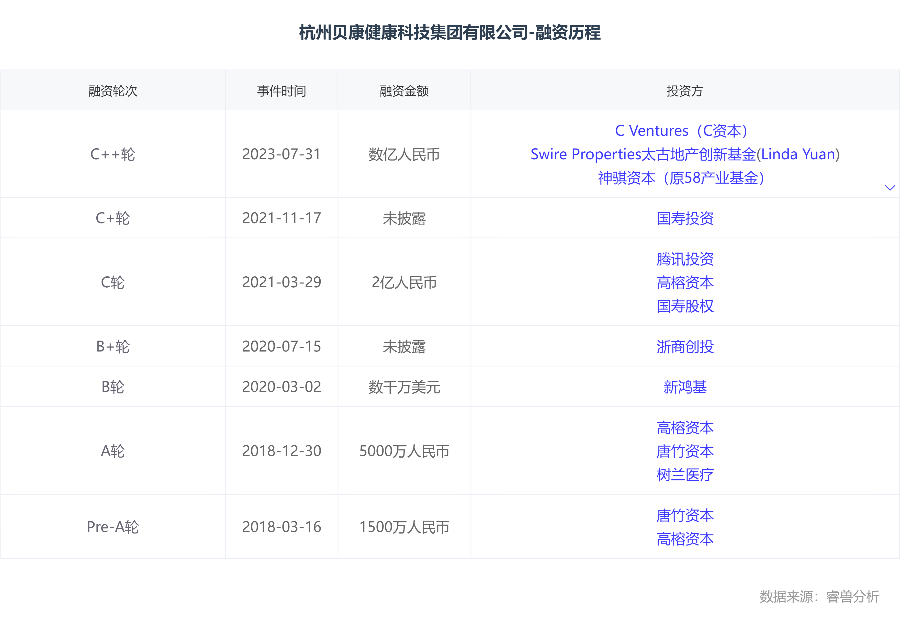Open the 树兰医疗 investor link

685,474
